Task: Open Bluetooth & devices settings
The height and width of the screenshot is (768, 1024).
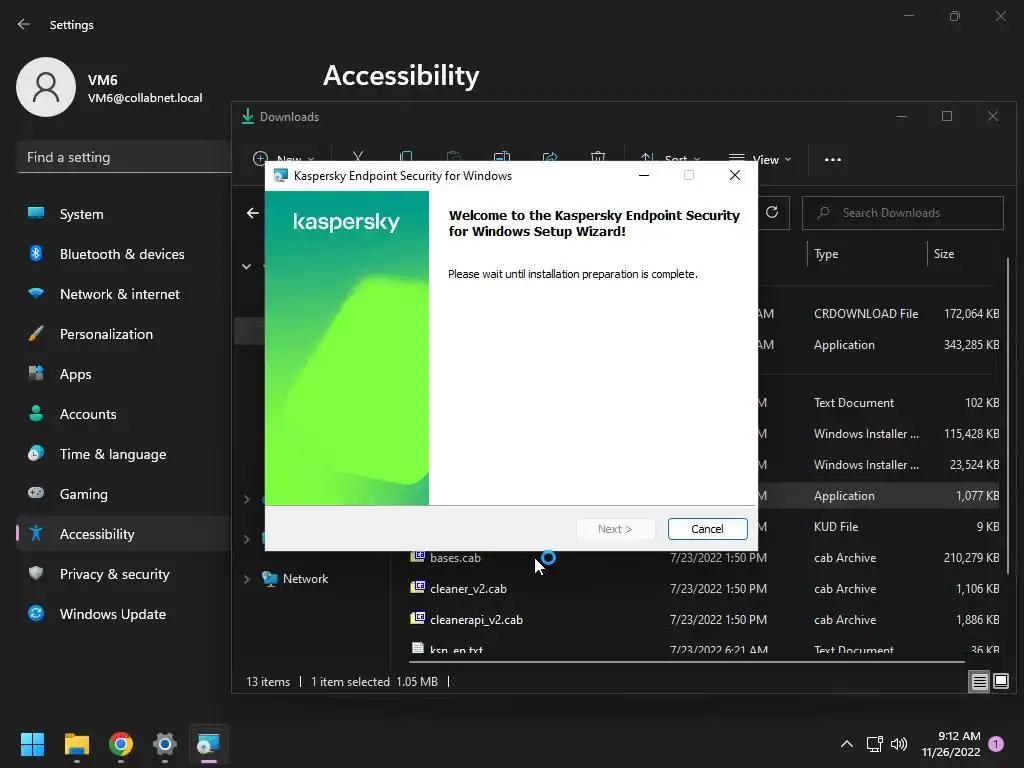Action: (124, 254)
